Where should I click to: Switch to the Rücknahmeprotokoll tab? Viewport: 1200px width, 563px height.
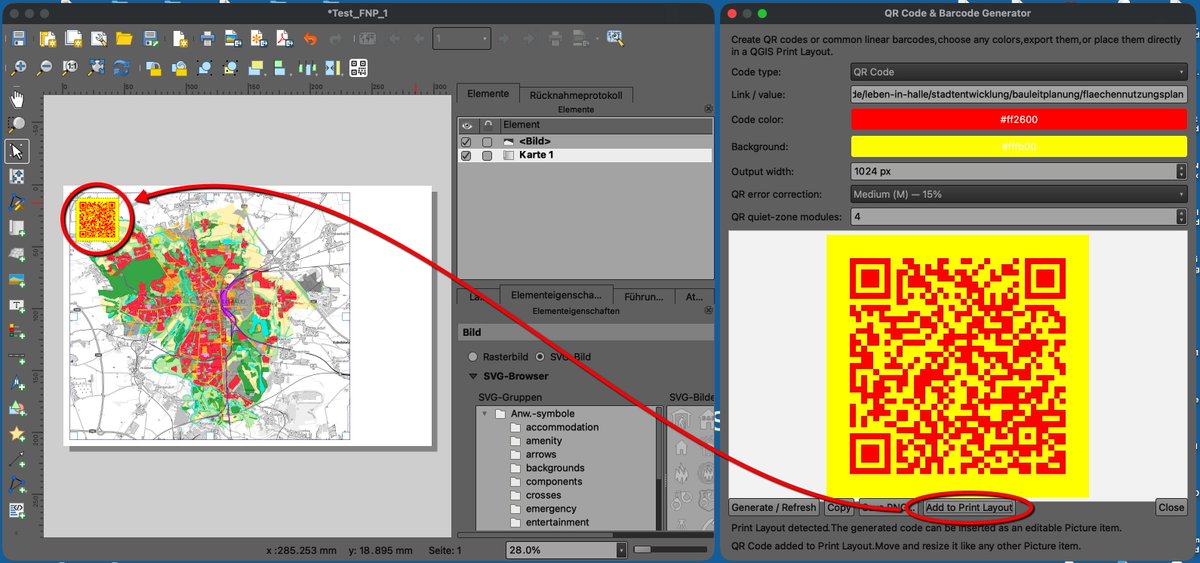pyautogui.click(x=575, y=95)
